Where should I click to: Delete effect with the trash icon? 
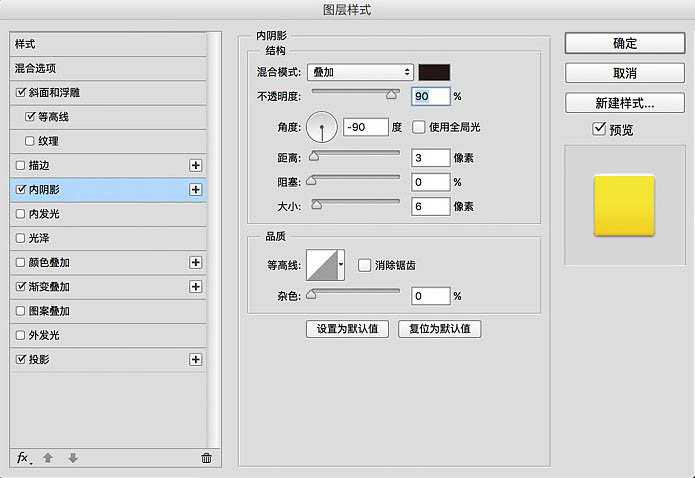pyautogui.click(x=206, y=458)
